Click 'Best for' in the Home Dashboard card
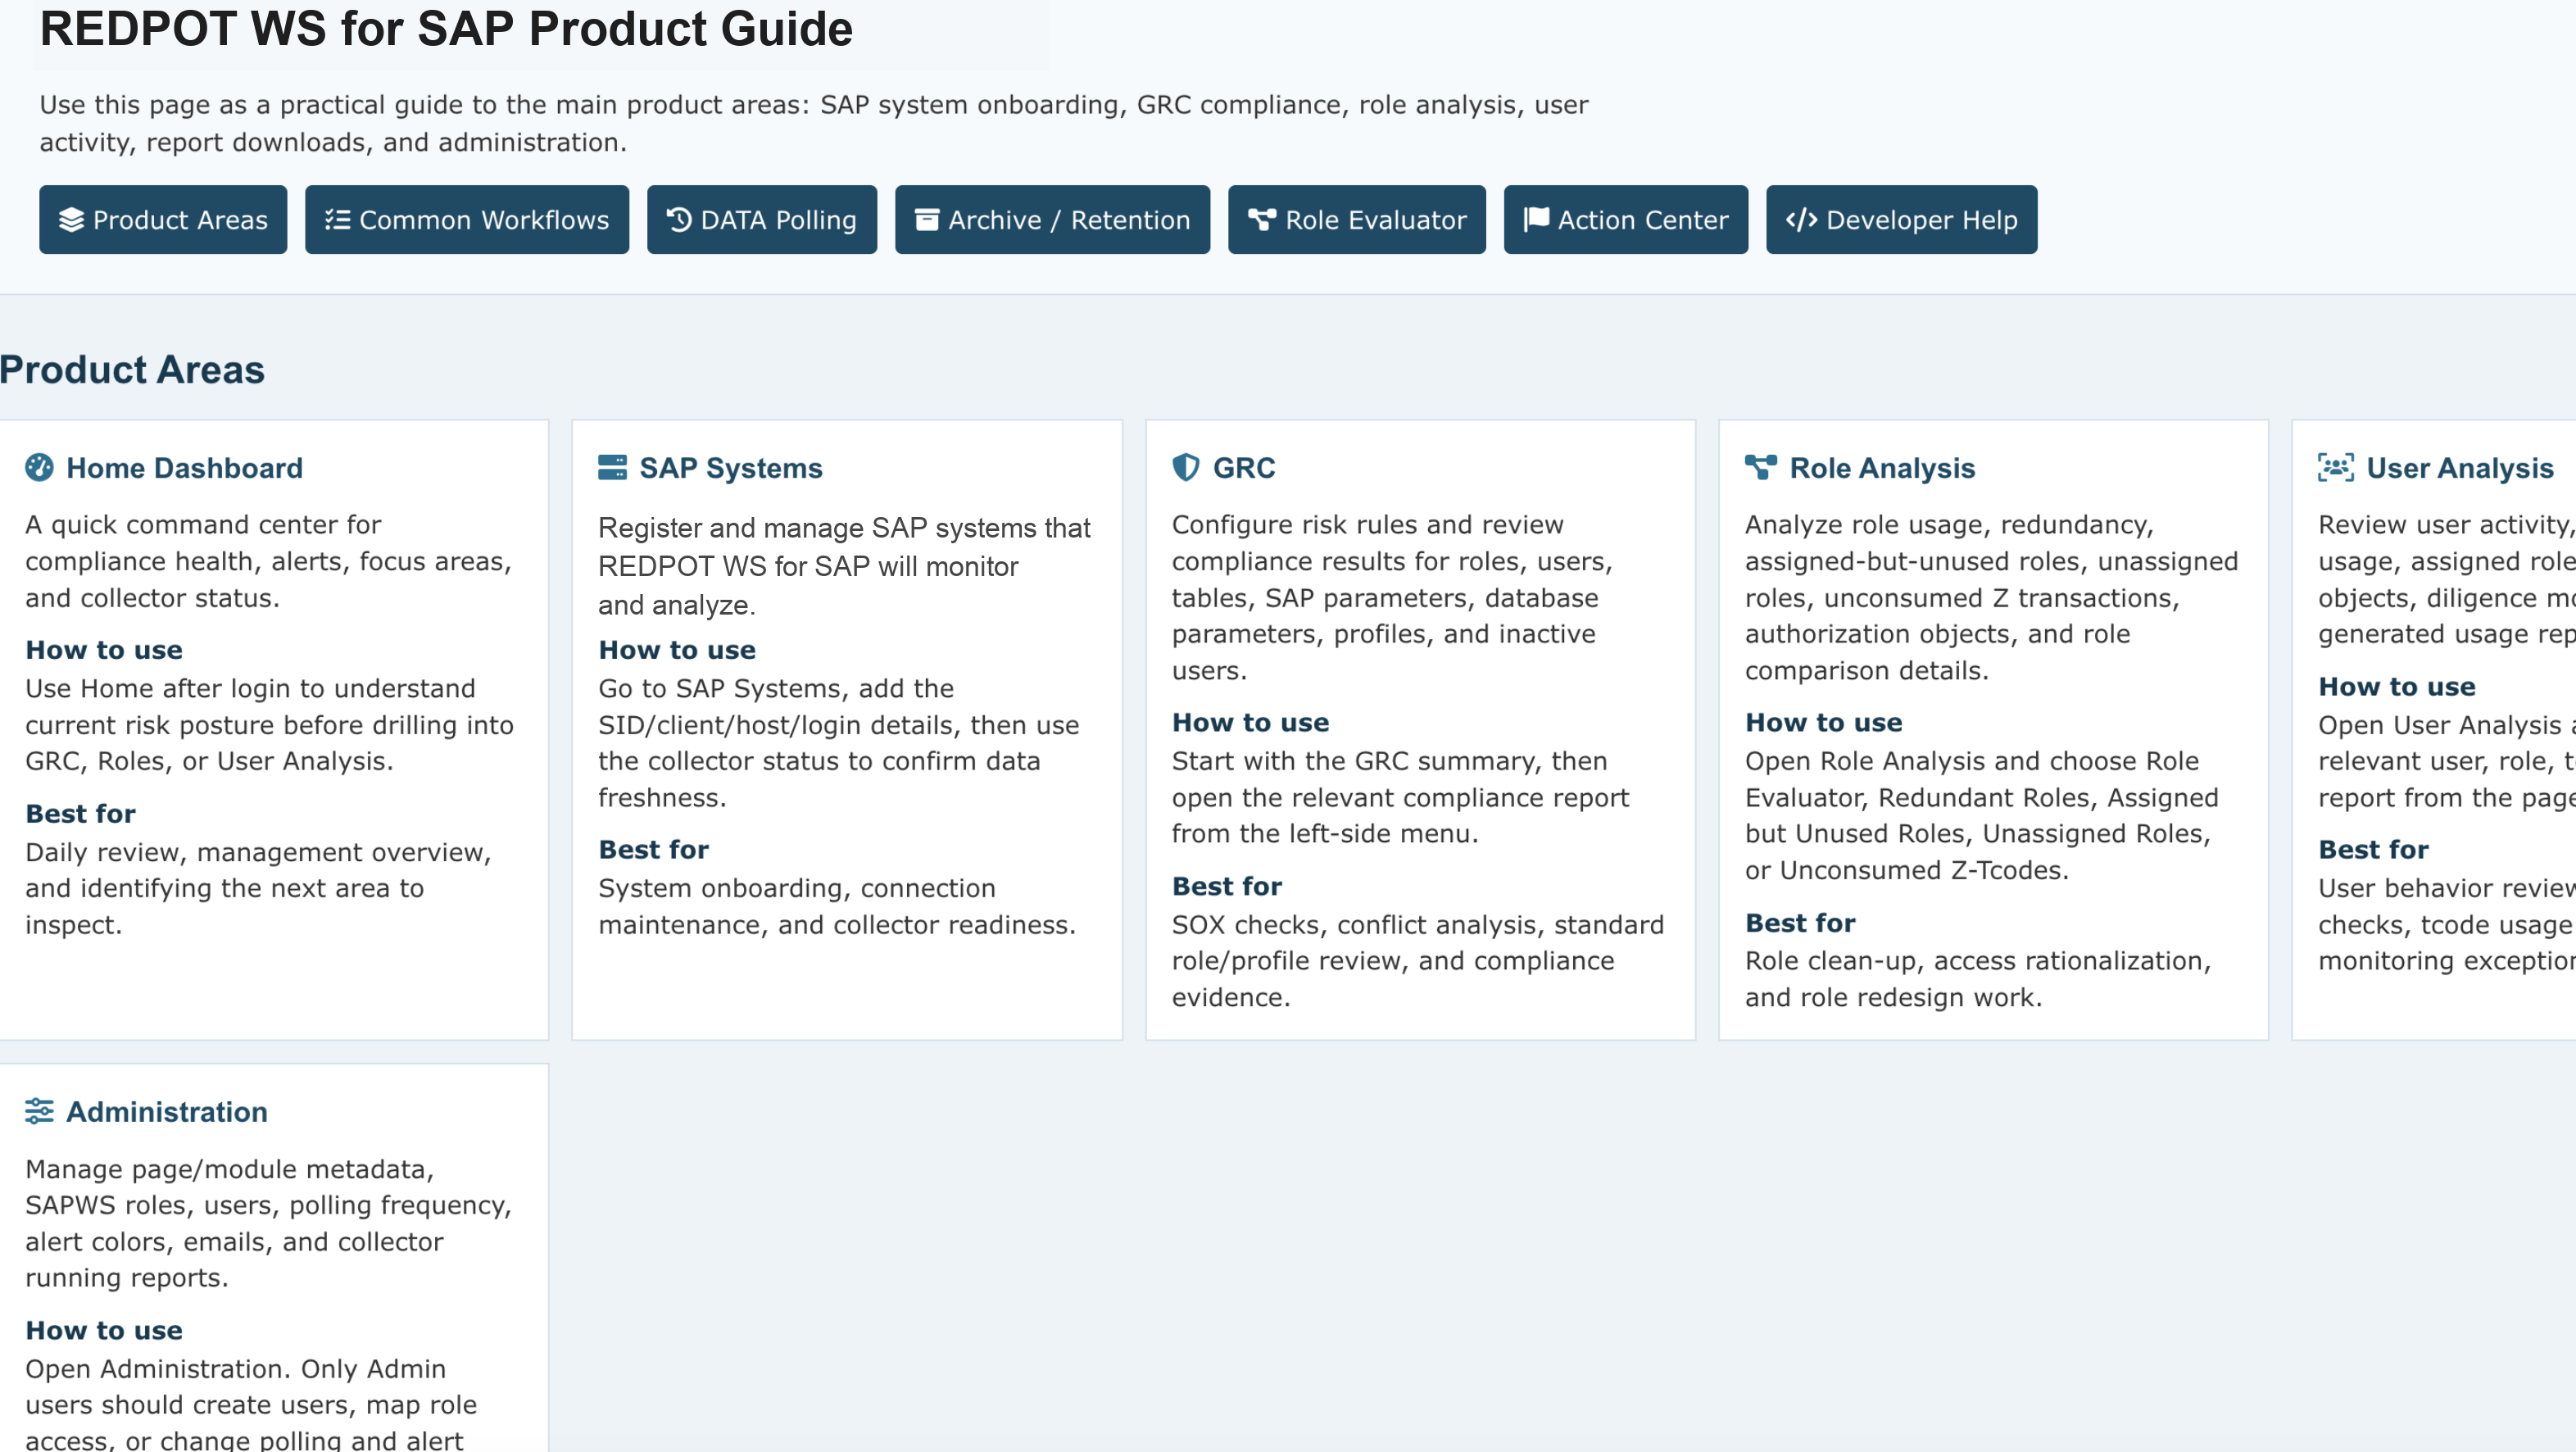 tap(80, 813)
